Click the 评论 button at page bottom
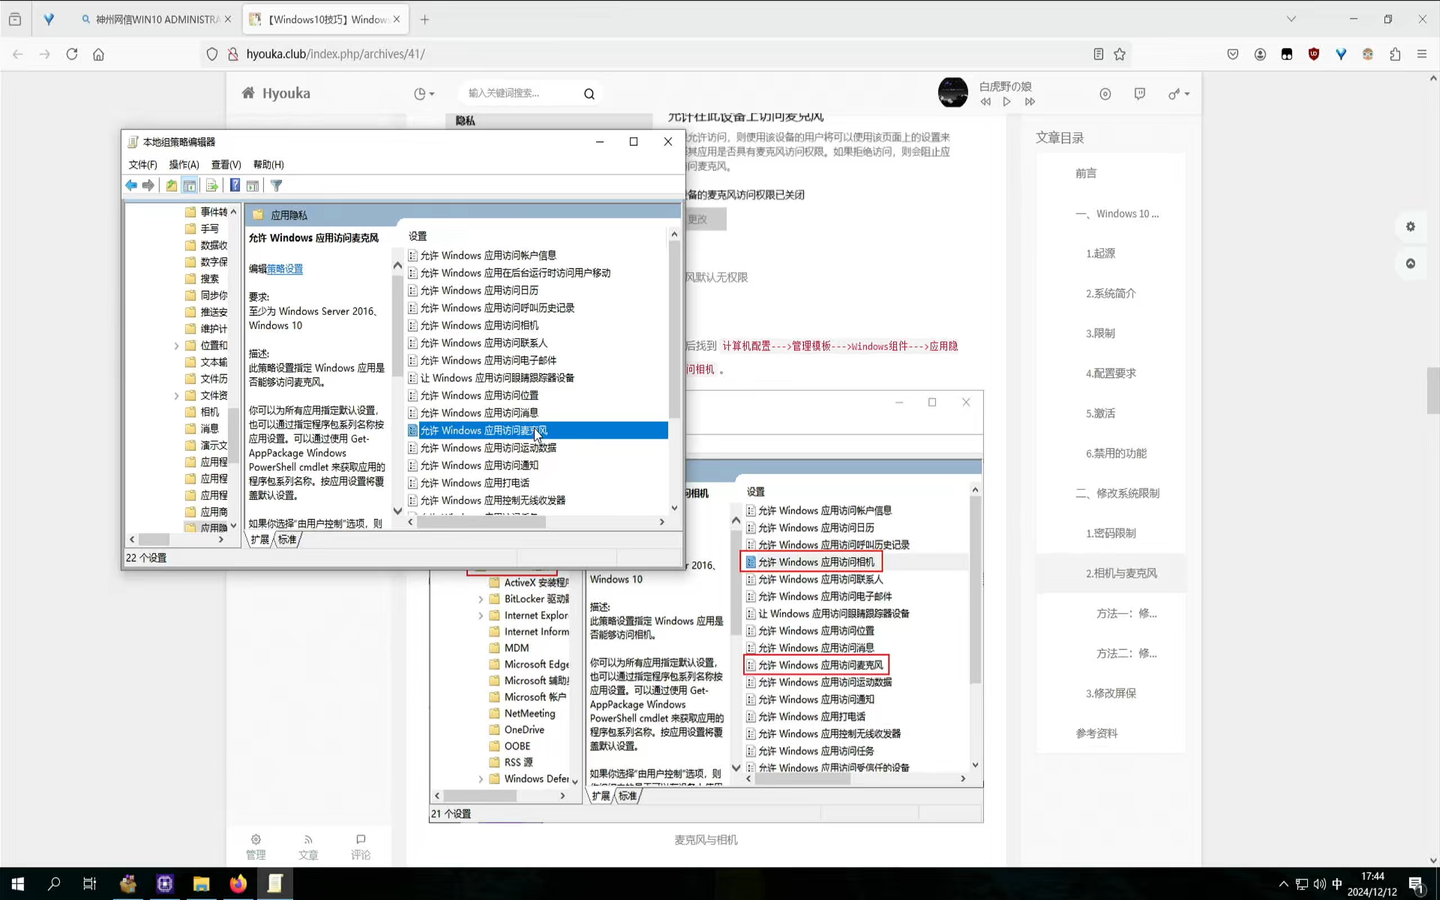This screenshot has width=1440, height=900. (x=361, y=847)
